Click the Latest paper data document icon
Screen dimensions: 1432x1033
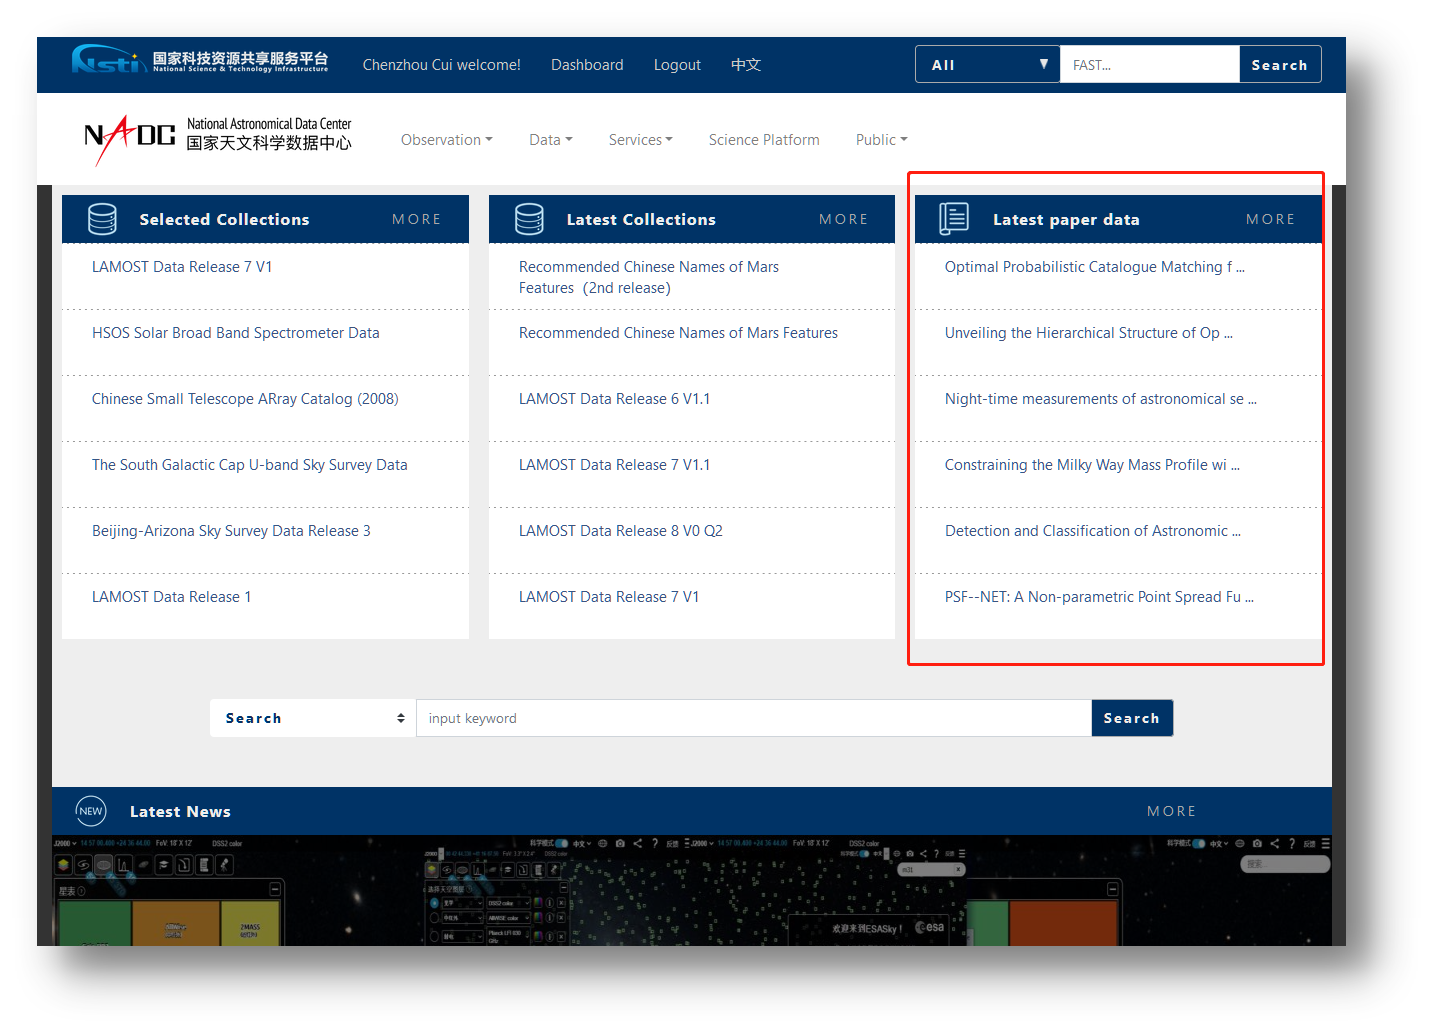(954, 218)
